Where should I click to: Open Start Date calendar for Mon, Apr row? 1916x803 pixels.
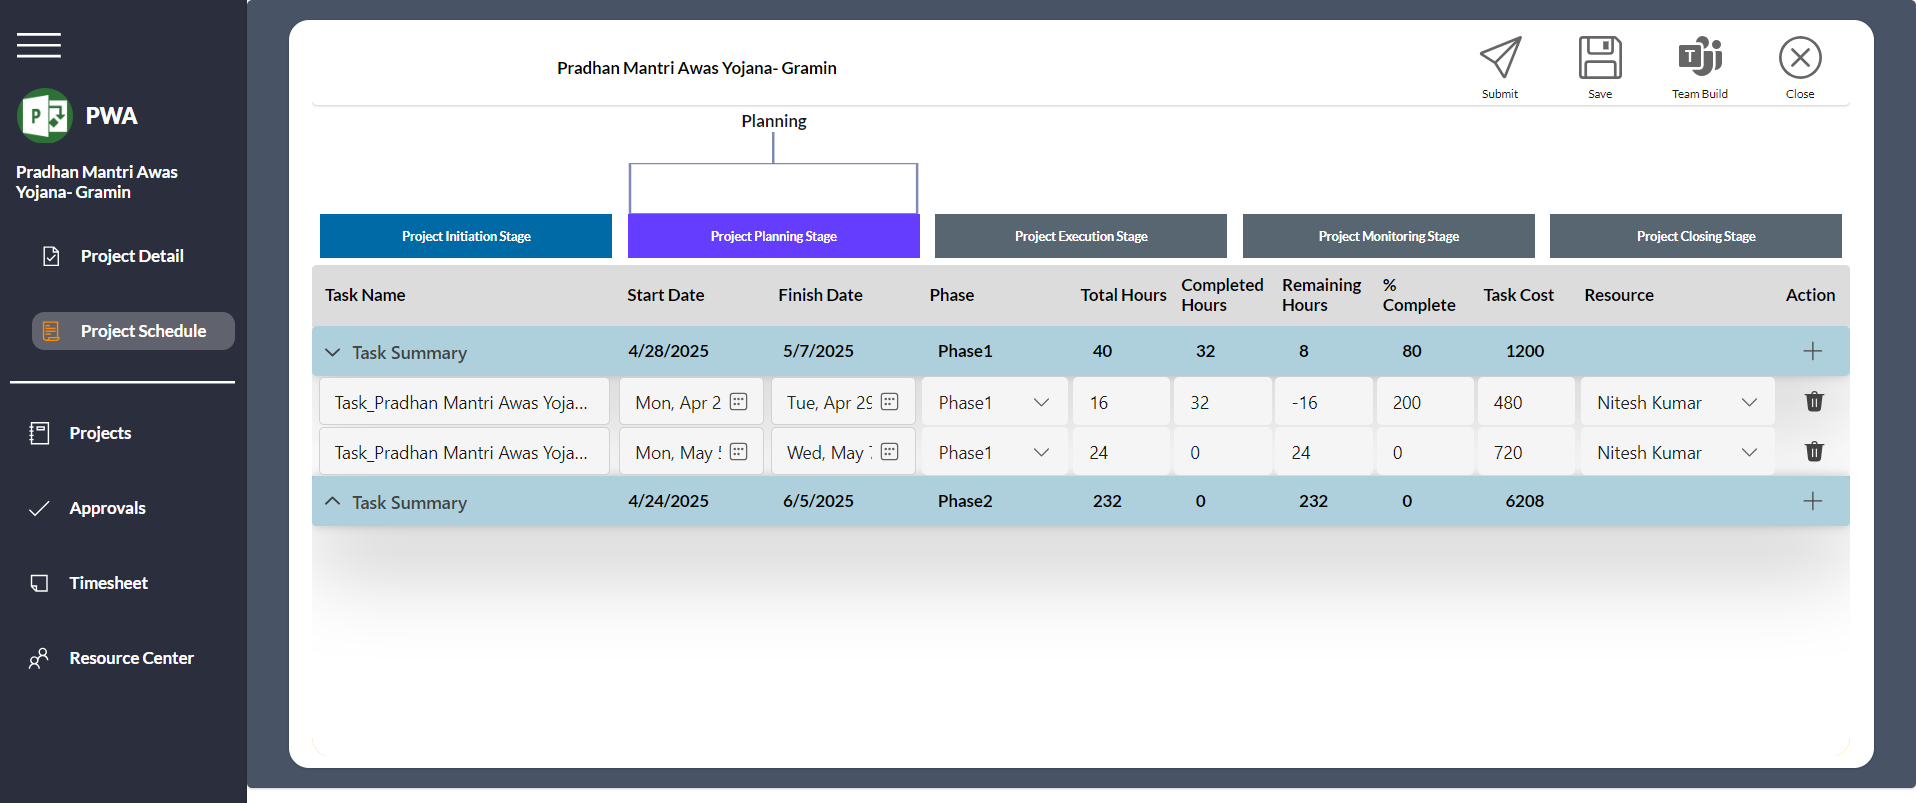click(x=739, y=402)
